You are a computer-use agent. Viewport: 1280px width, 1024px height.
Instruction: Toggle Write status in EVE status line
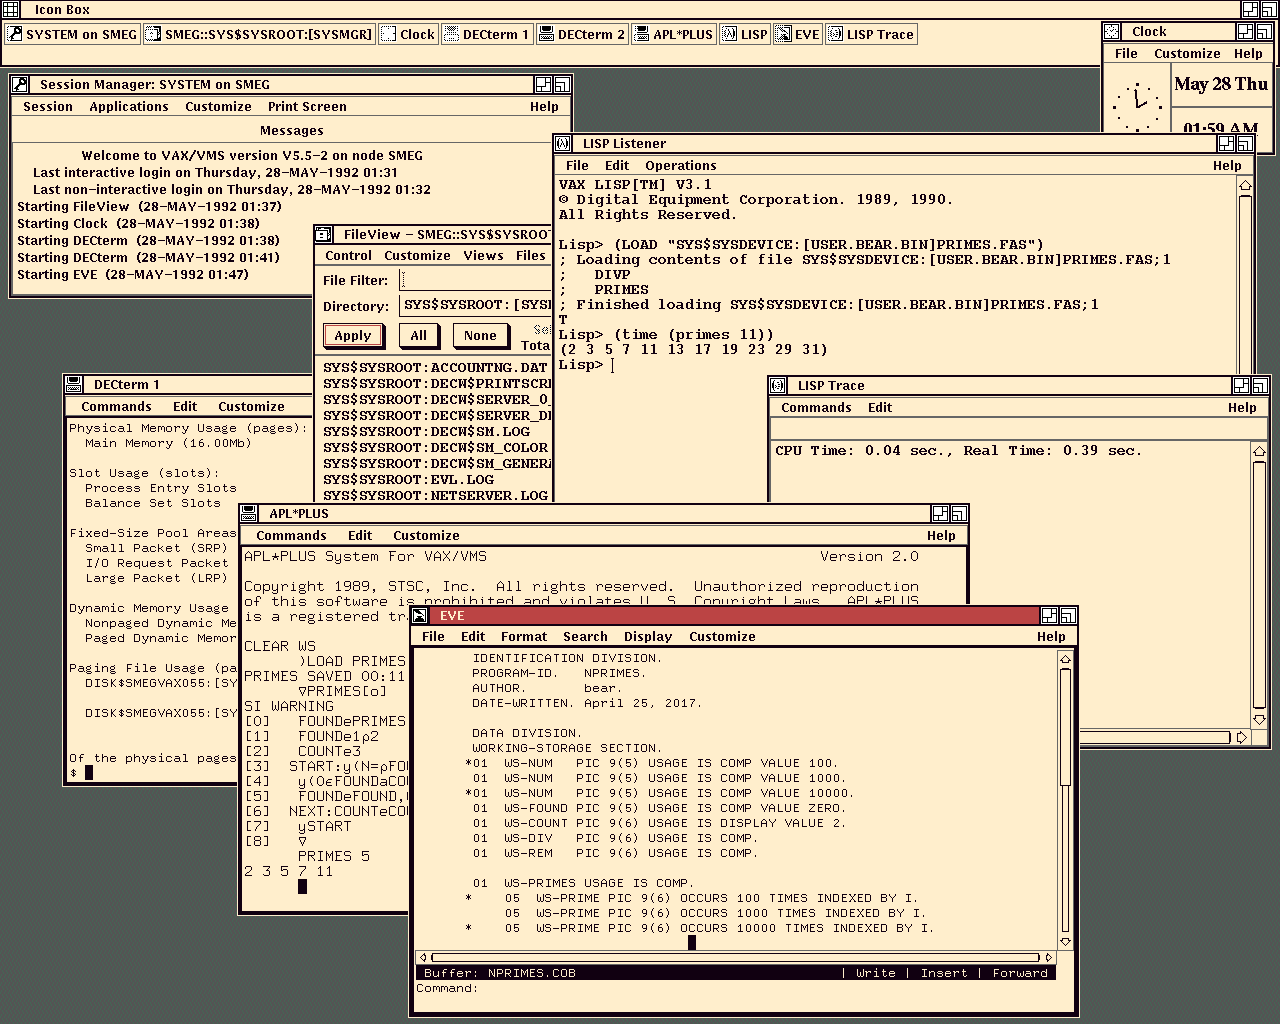pos(876,973)
